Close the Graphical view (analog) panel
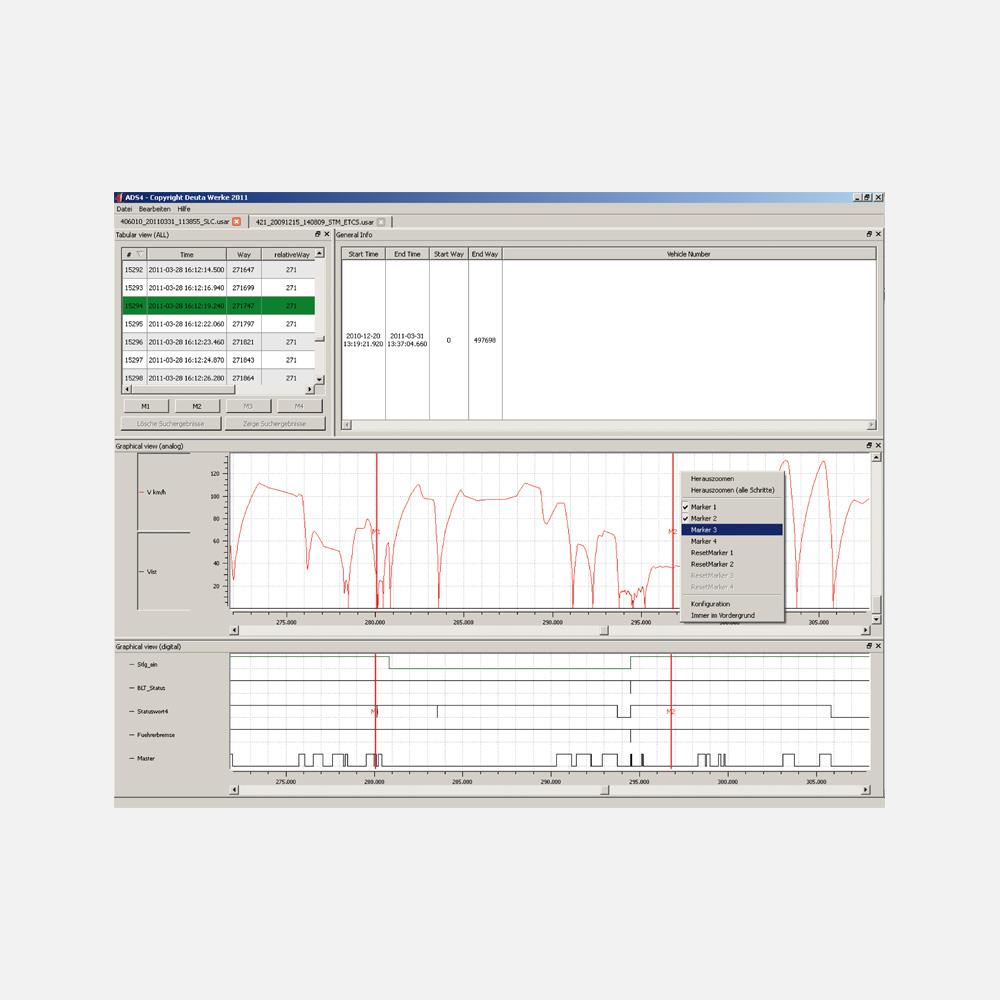Viewport: 1000px width, 1000px height. tap(878, 445)
